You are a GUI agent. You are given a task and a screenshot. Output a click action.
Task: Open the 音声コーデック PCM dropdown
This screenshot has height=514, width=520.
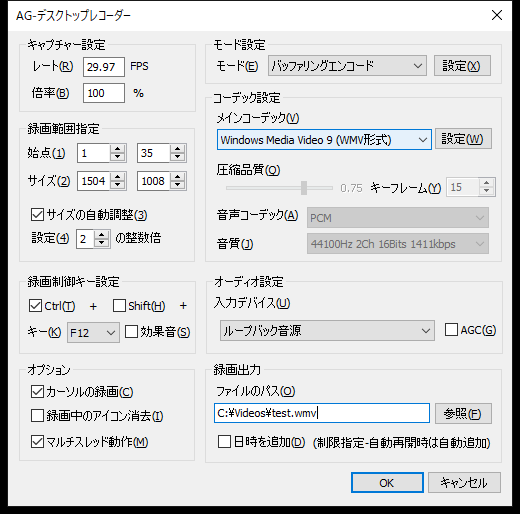[398, 218]
